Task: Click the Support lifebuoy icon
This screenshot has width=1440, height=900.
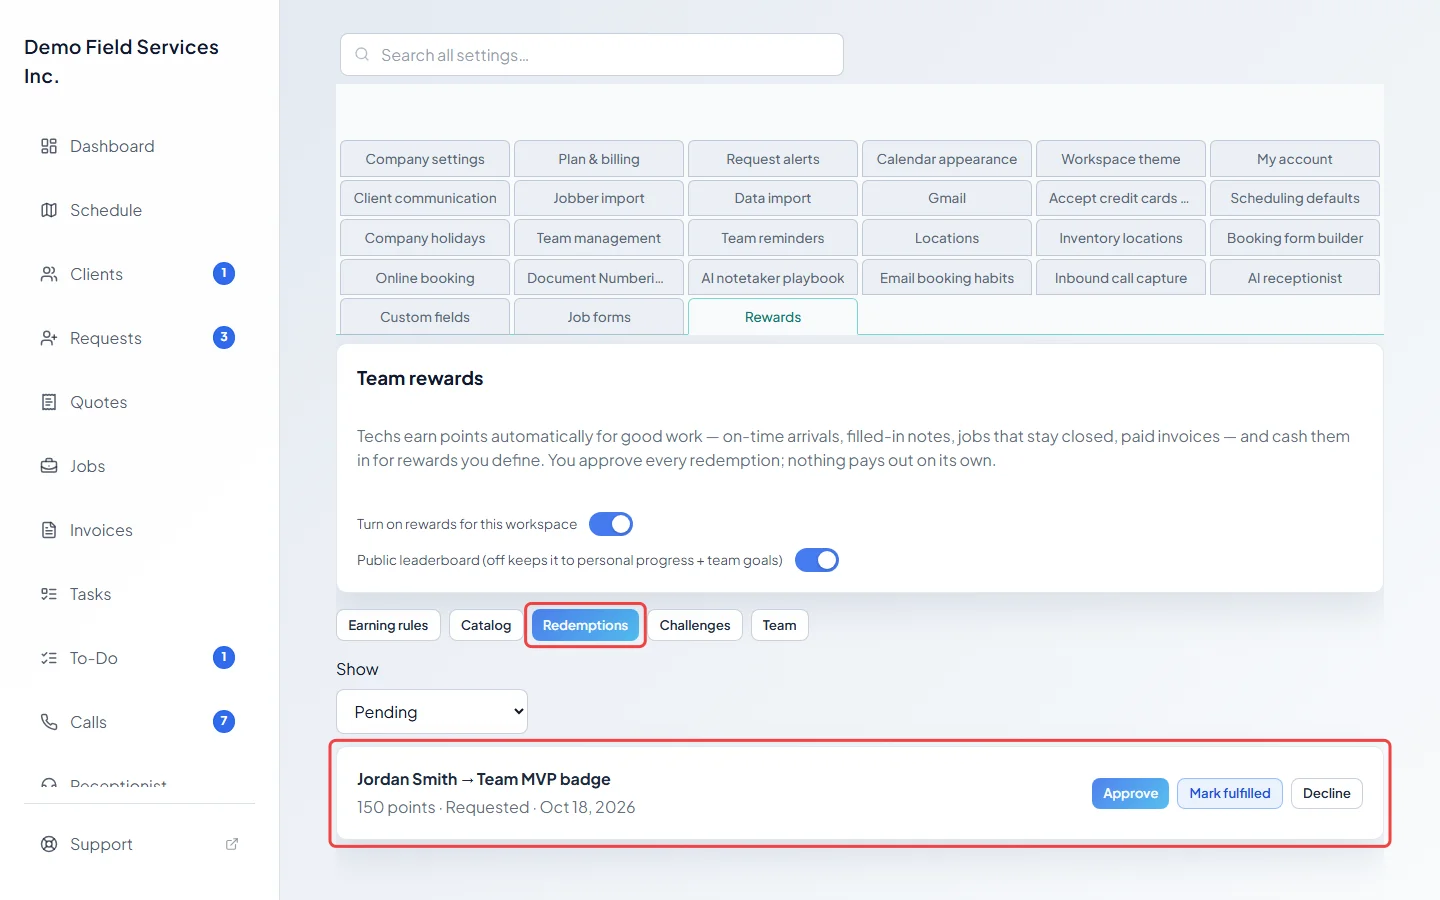Action: [x=49, y=844]
